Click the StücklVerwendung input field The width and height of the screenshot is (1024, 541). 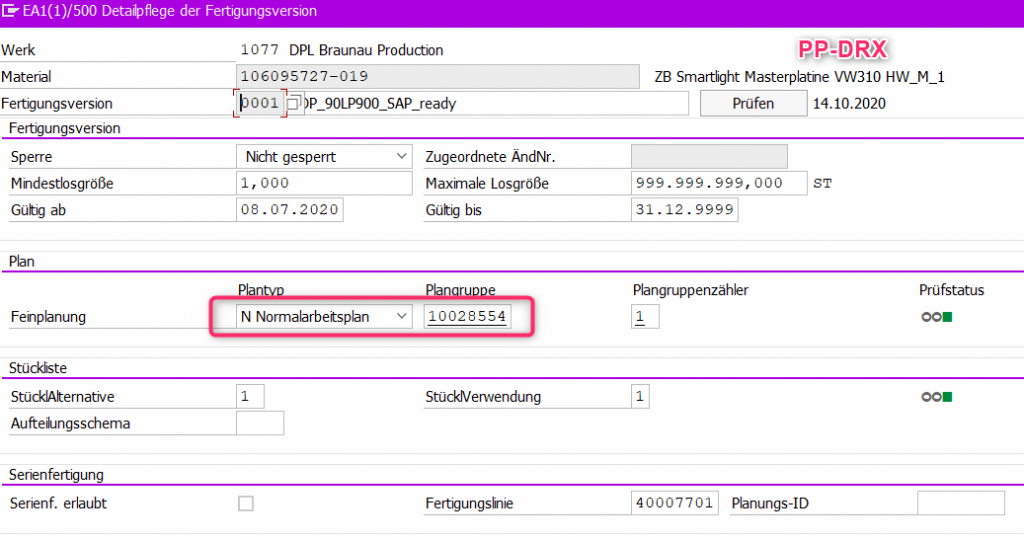(x=645, y=397)
